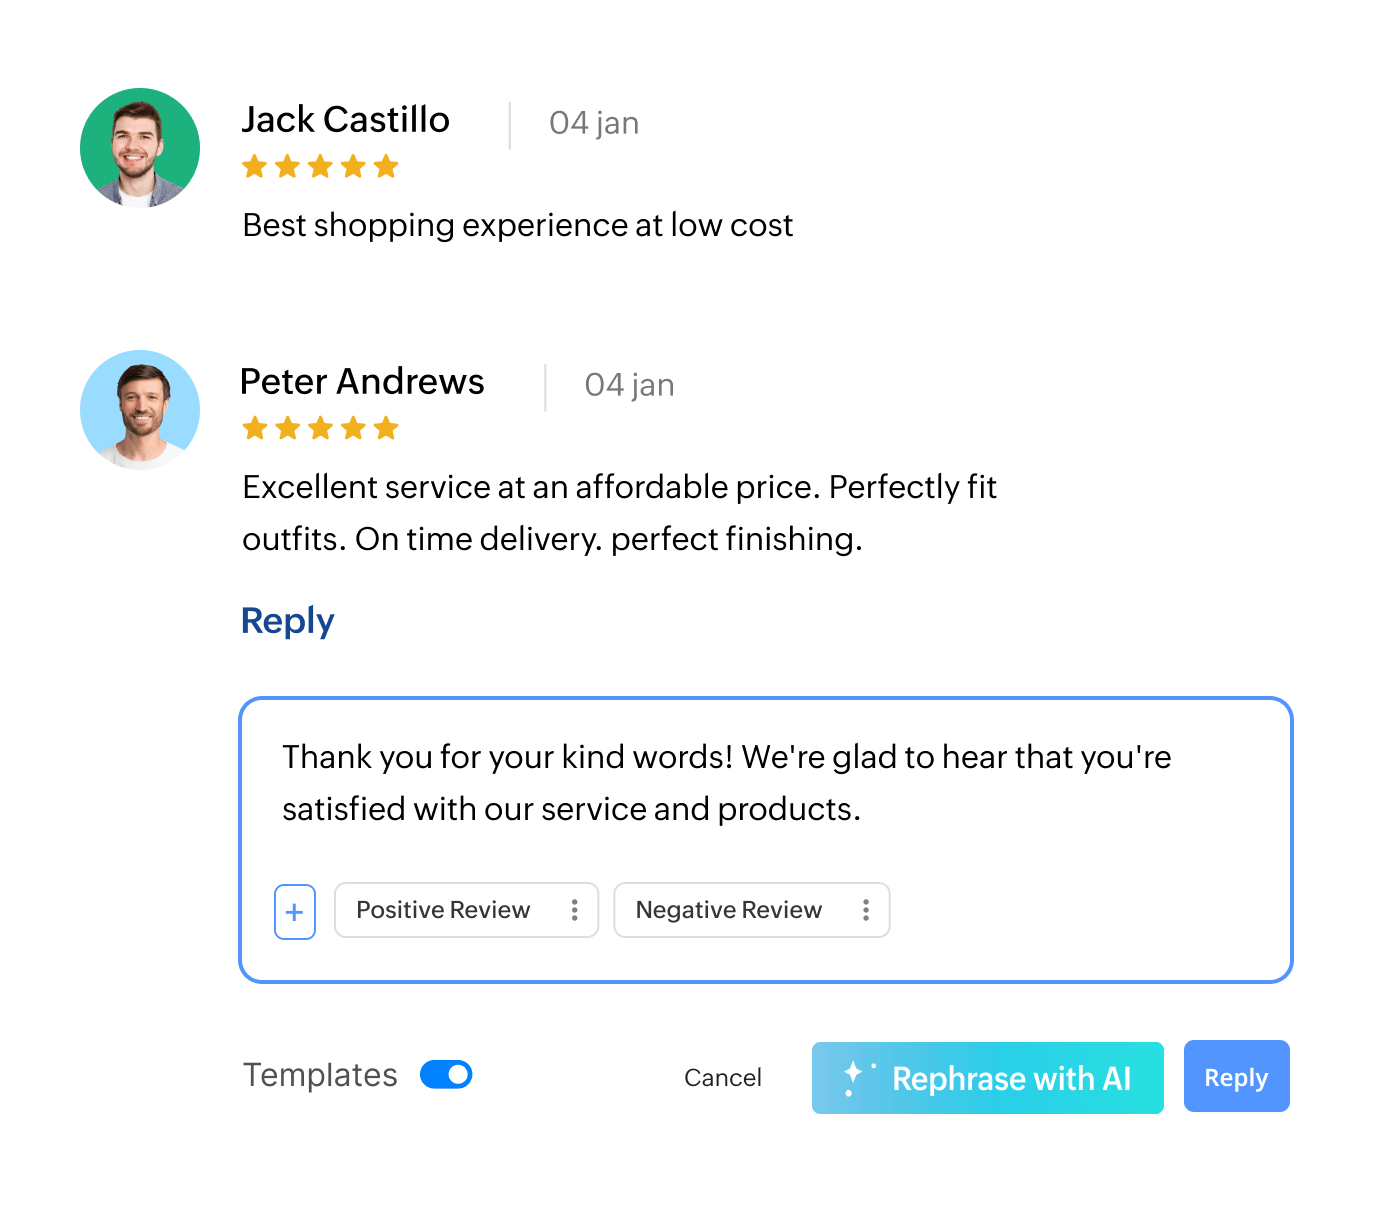Screen dimensions: 1390x1220
Task: Click the plus icon to add a template
Action: [295, 912]
